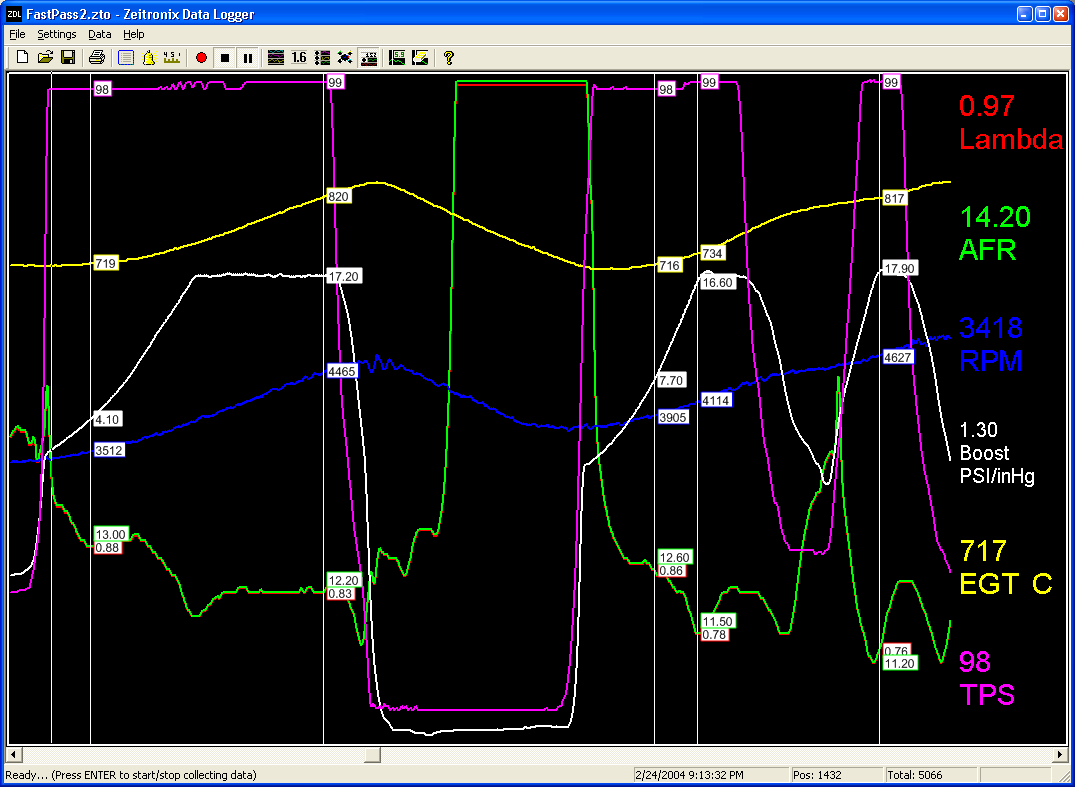The height and width of the screenshot is (787, 1075).
Task: Click the 16.60 boost marker label
Action: tap(718, 282)
